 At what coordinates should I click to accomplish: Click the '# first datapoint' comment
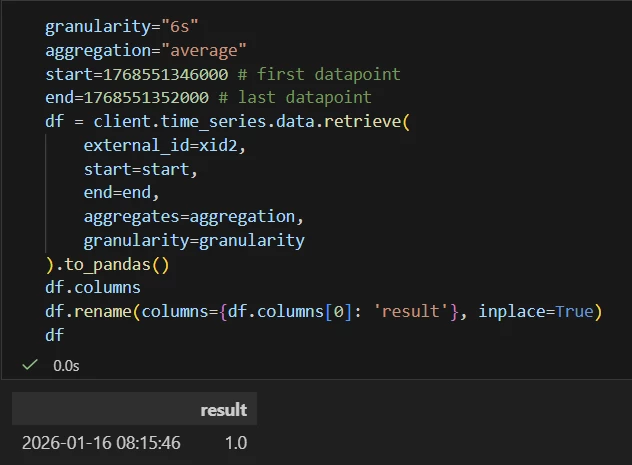pyautogui.click(x=318, y=74)
